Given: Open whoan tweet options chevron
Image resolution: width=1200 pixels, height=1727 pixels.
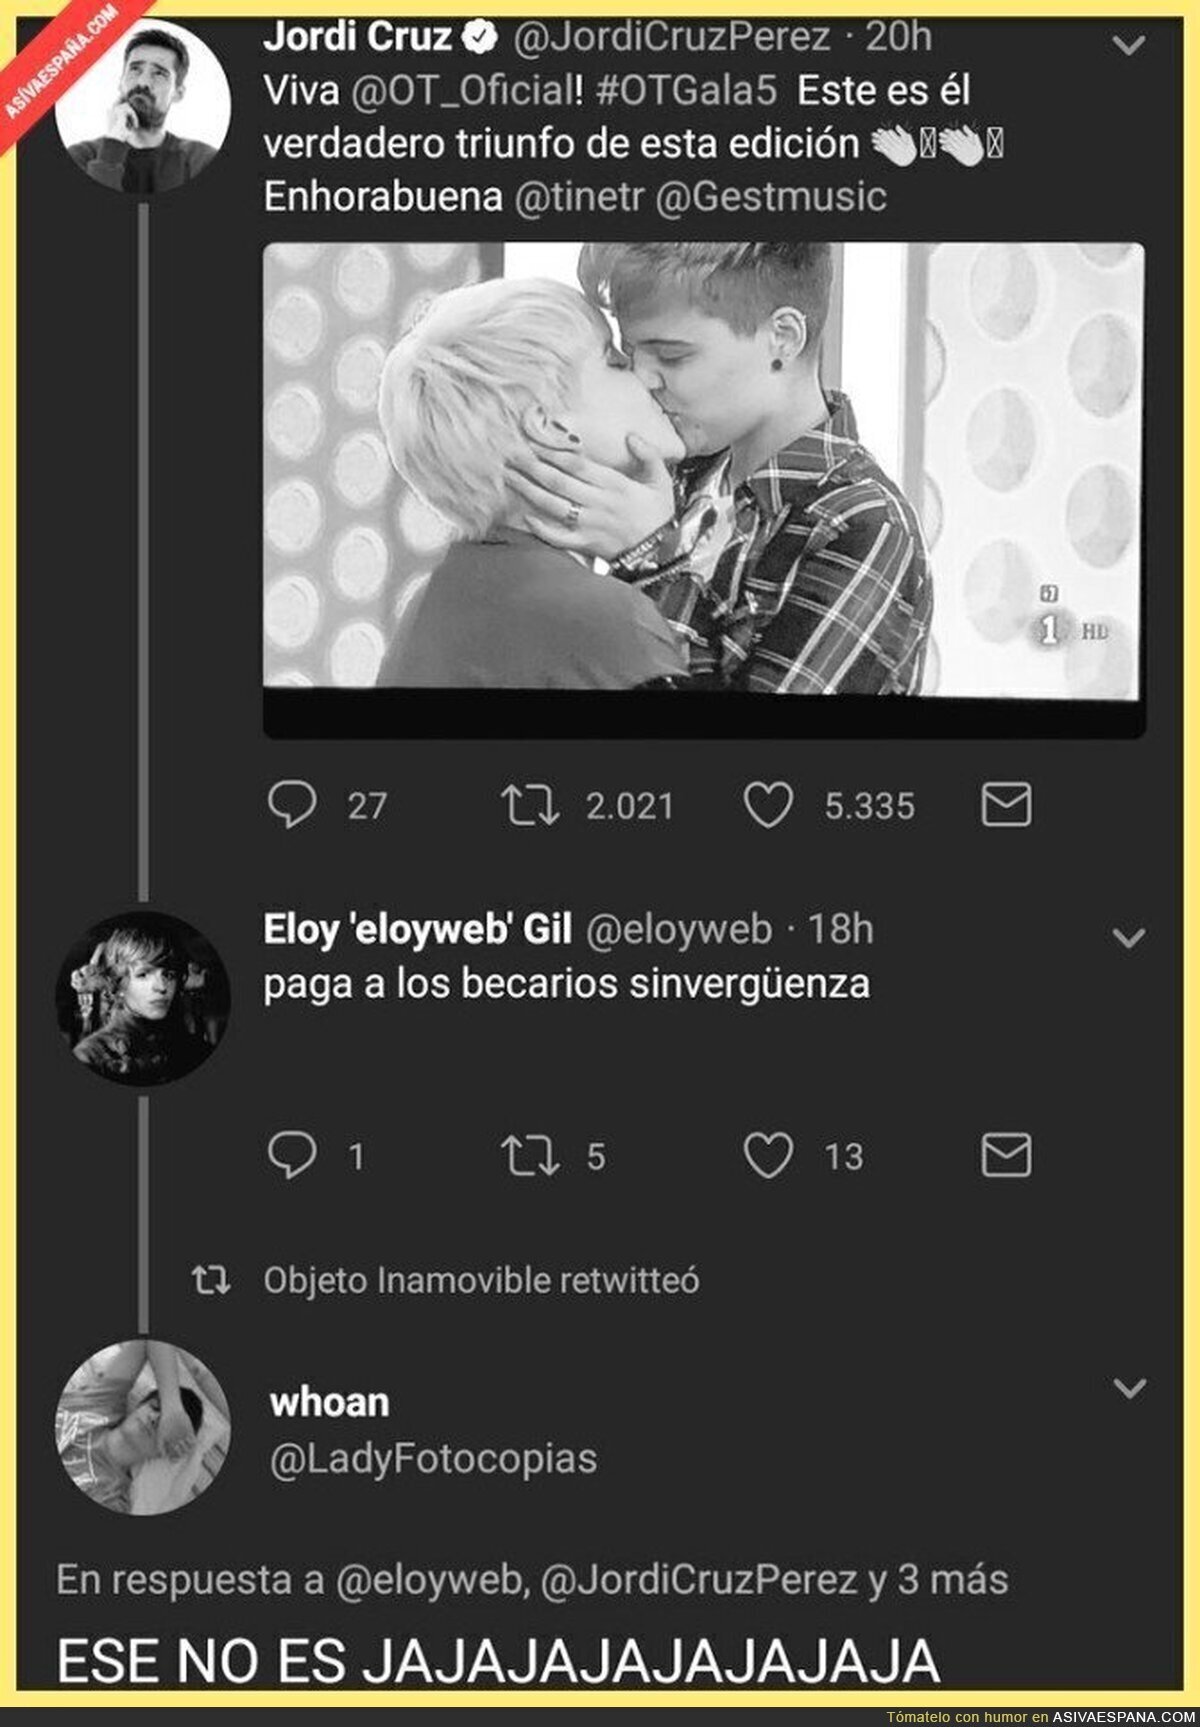Looking at the screenshot, I should pyautogui.click(x=1129, y=1388).
